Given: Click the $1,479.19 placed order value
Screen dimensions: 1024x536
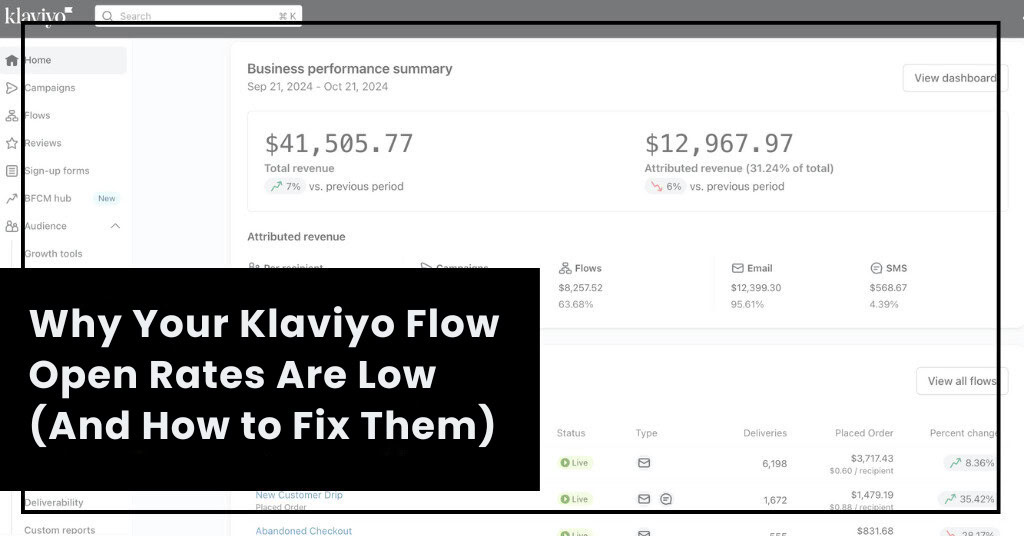Looking at the screenshot, I should click(872, 496).
